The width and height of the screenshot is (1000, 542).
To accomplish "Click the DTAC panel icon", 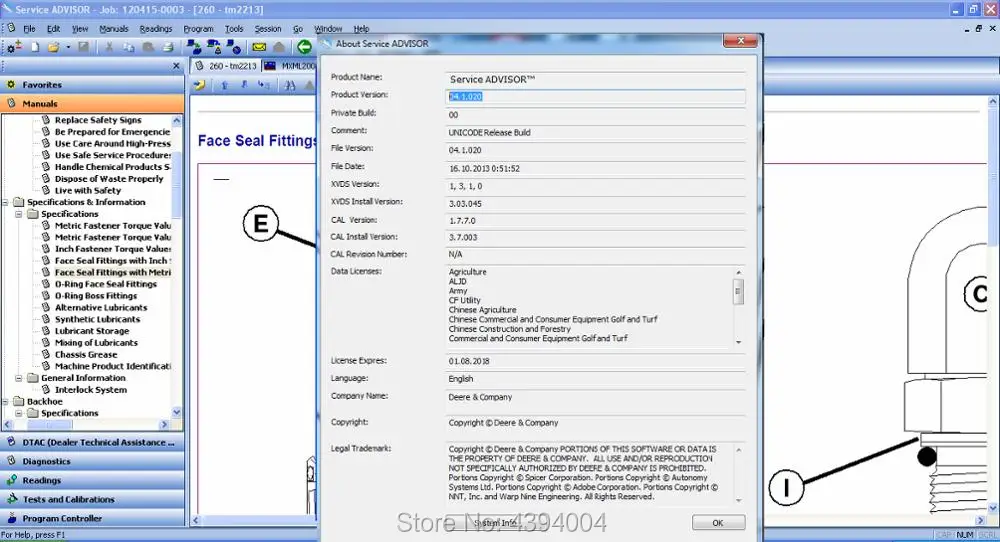I will coord(11,442).
